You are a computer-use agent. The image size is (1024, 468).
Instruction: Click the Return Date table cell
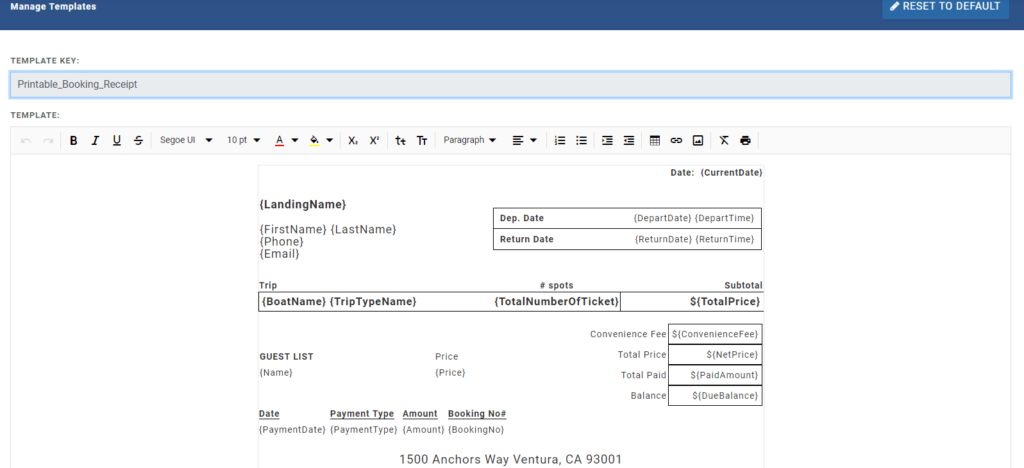click(x=526, y=239)
